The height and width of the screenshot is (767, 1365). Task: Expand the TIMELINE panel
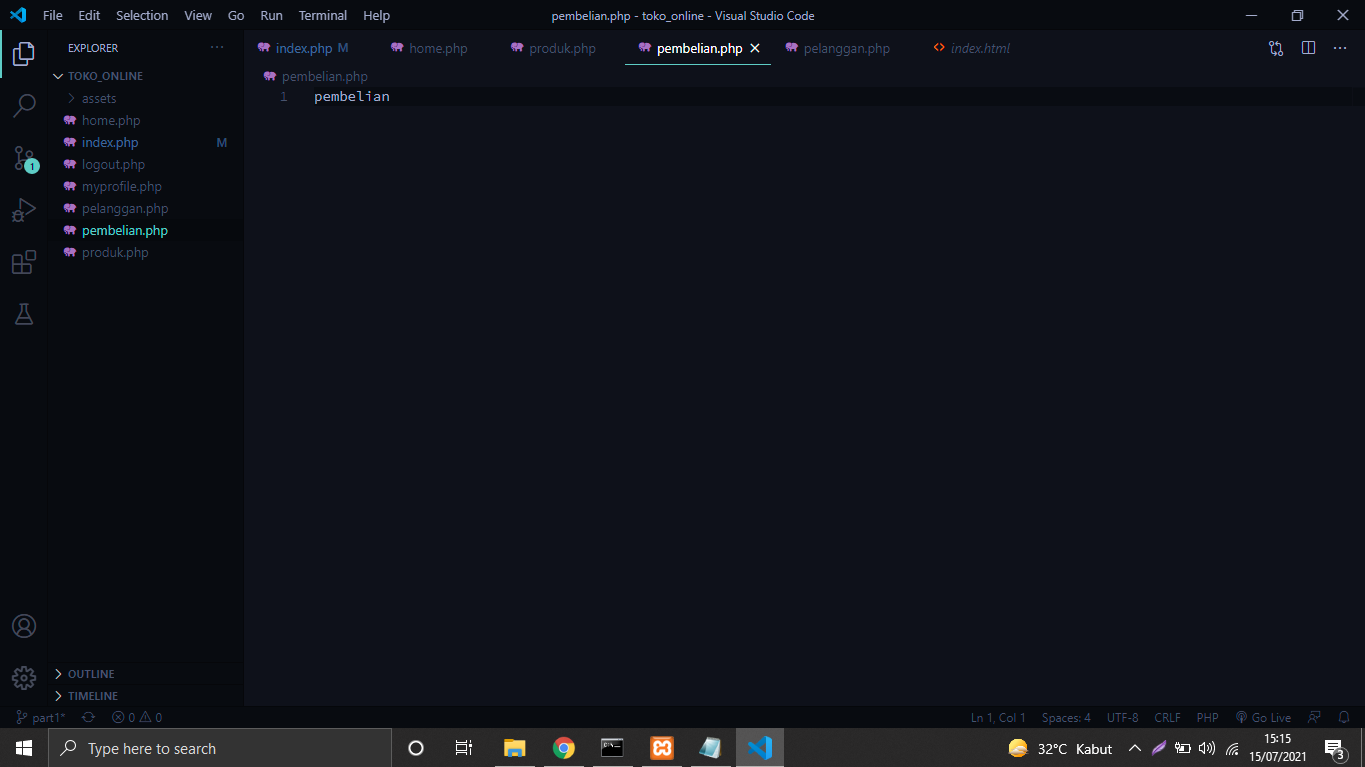pos(145,696)
